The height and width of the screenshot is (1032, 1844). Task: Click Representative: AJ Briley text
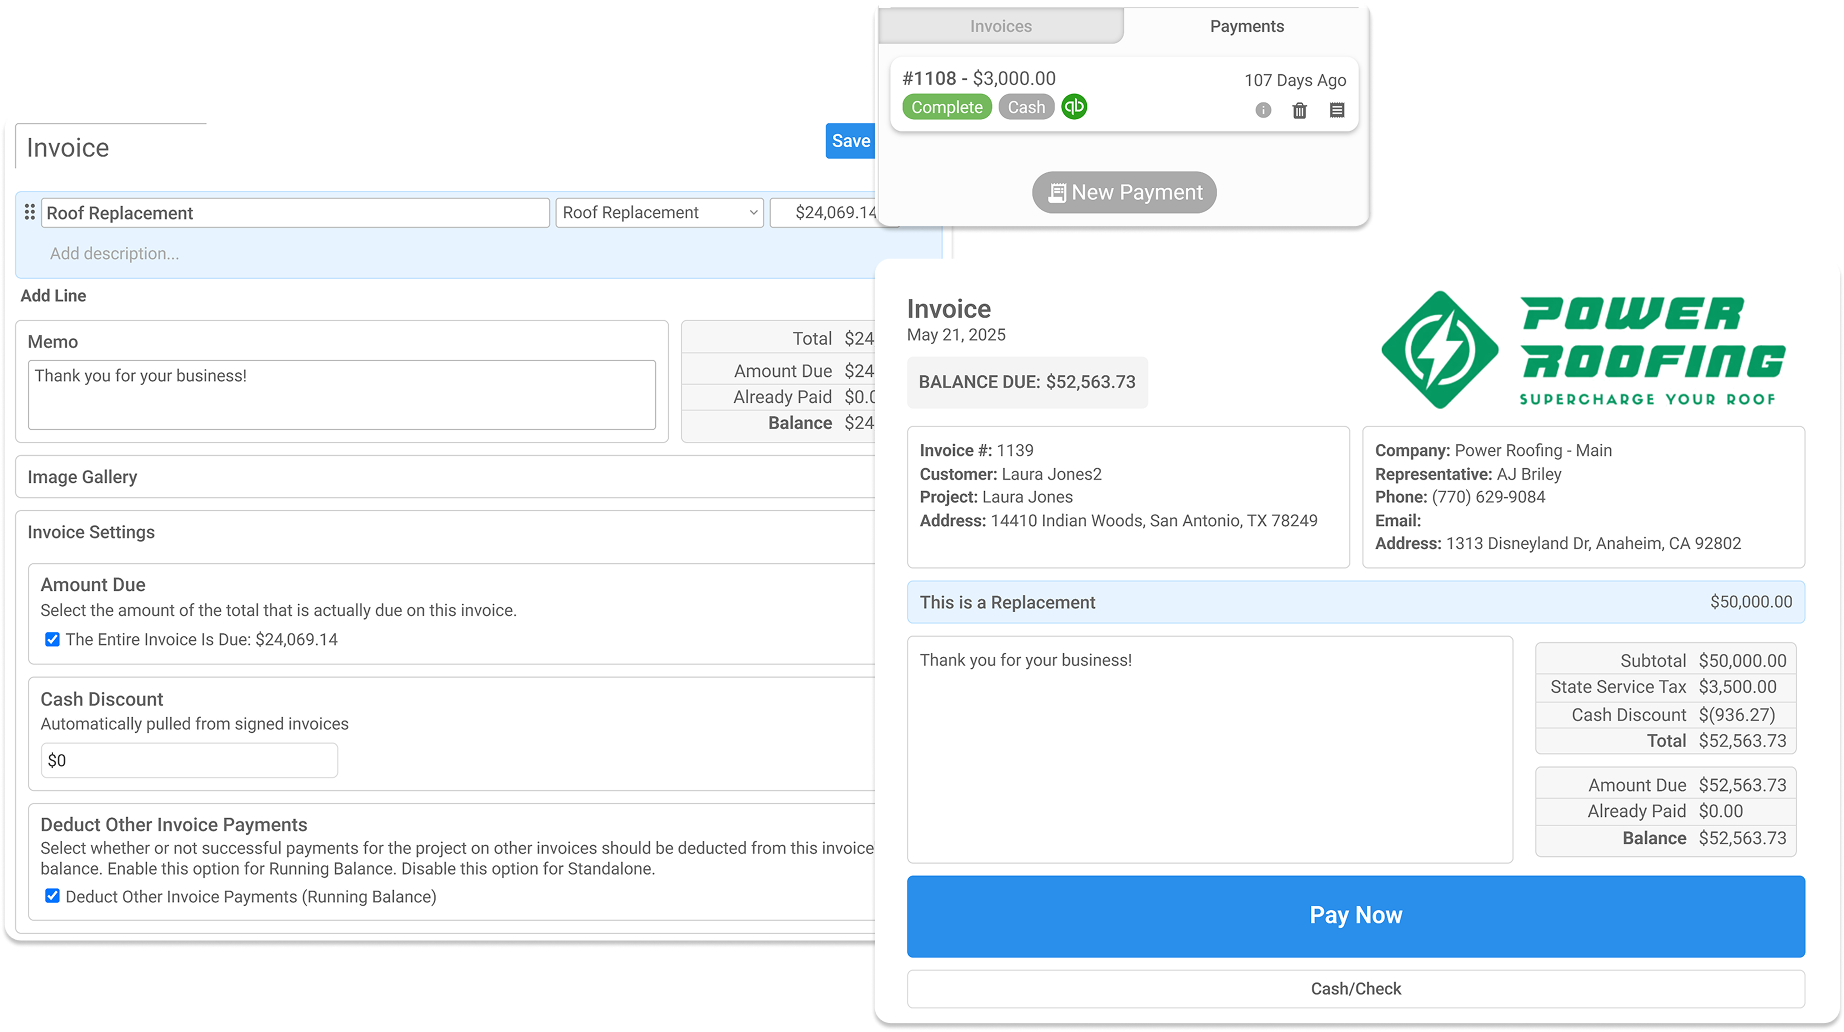coord(1468,474)
